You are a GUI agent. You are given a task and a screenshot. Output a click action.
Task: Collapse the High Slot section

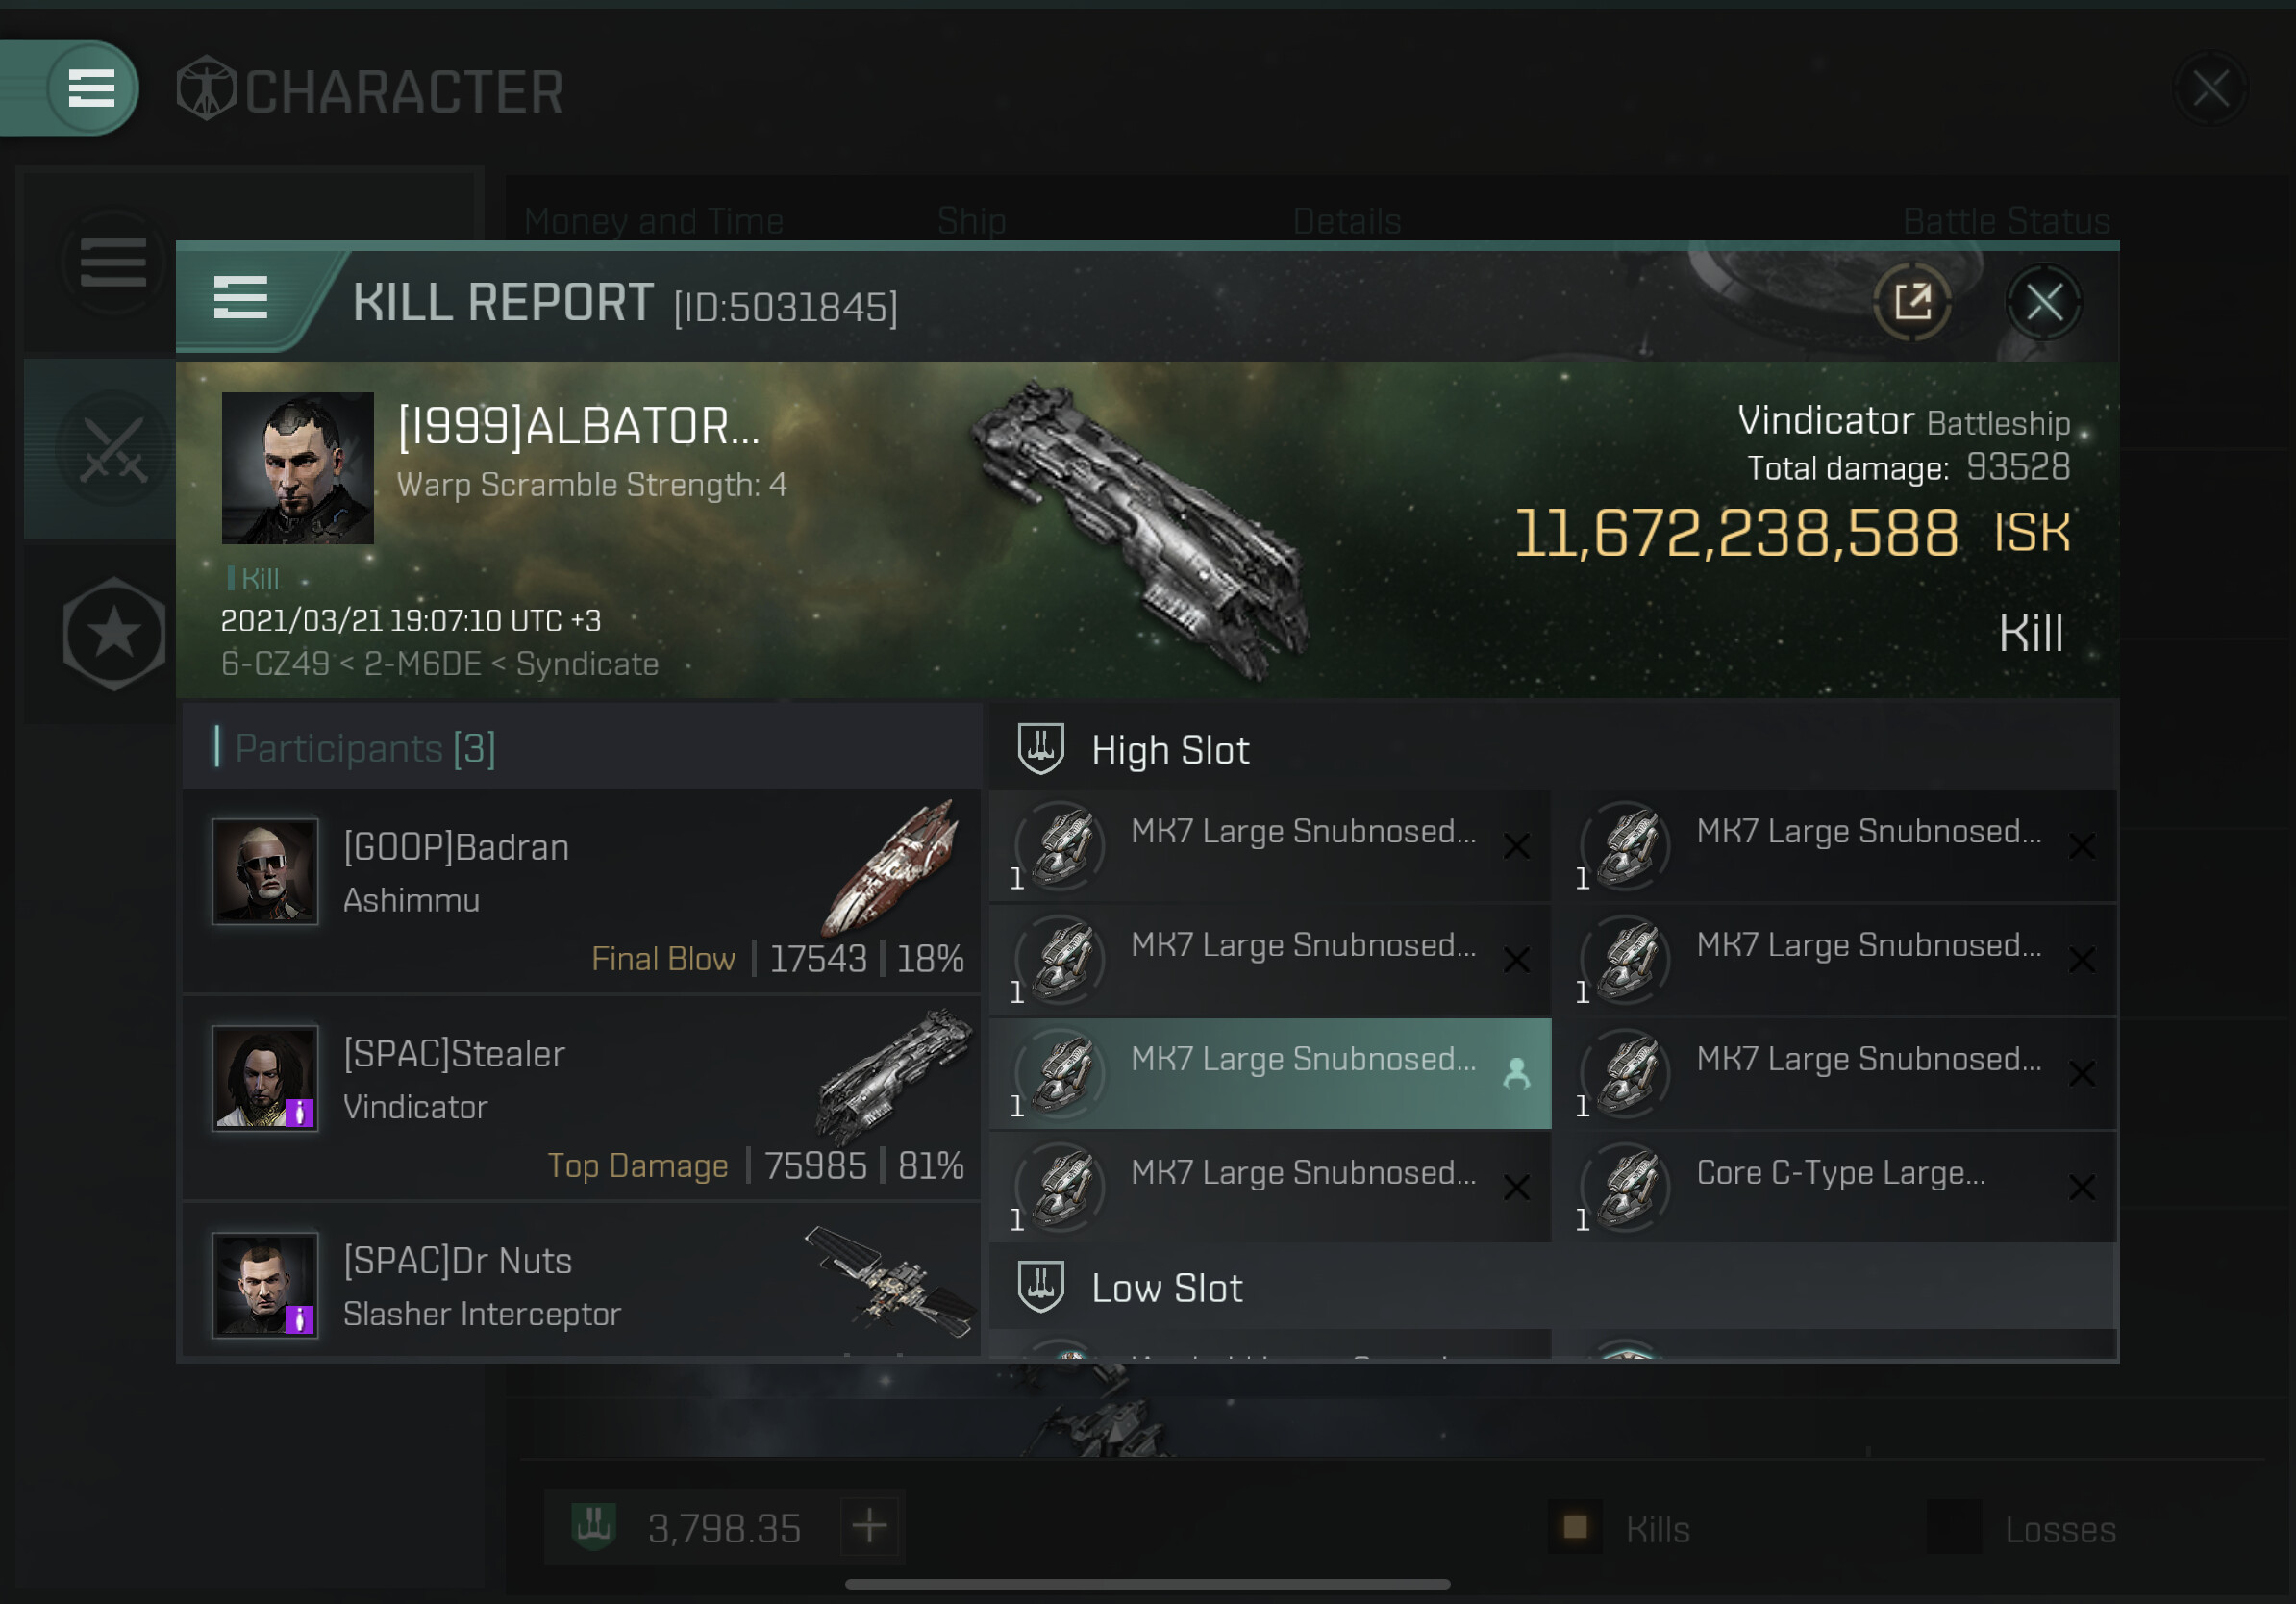pyautogui.click(x=1553, y=749)
